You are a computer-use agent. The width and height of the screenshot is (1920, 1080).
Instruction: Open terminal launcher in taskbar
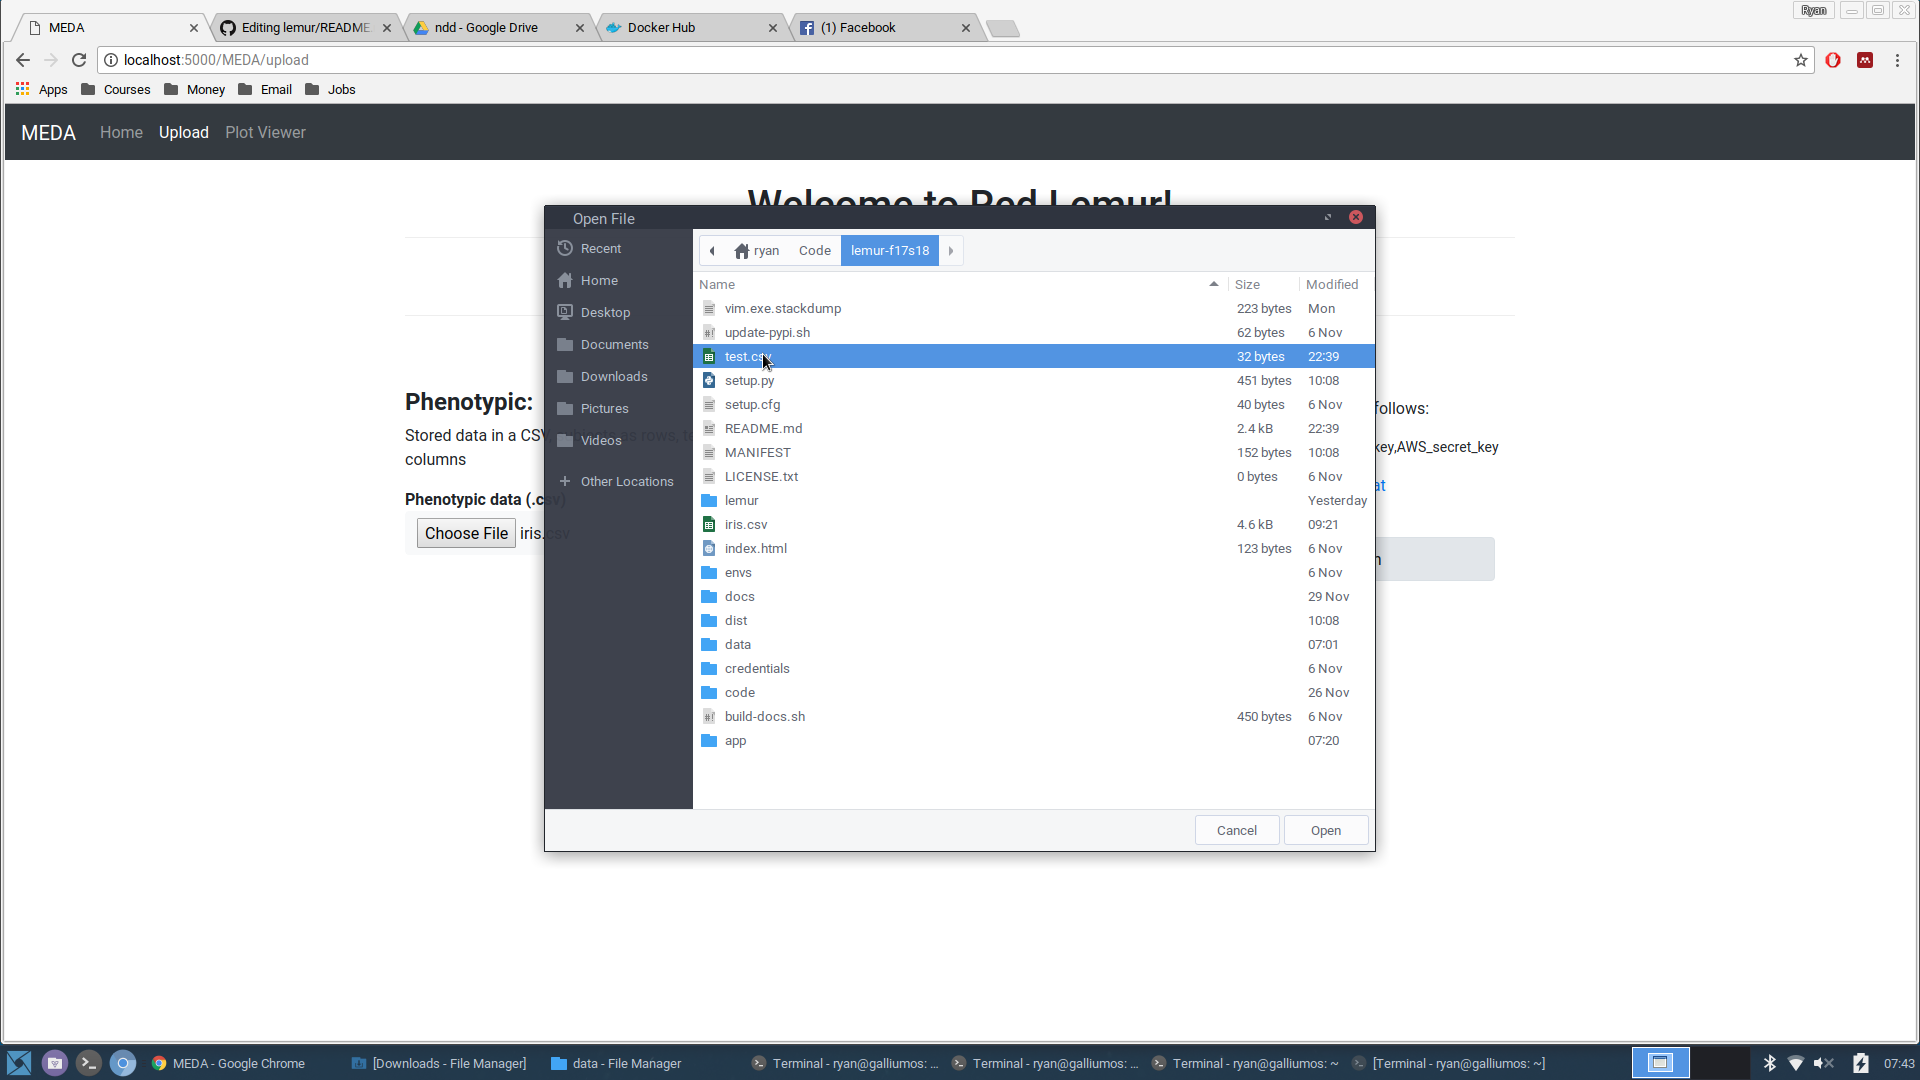(x=89, y=1063)
